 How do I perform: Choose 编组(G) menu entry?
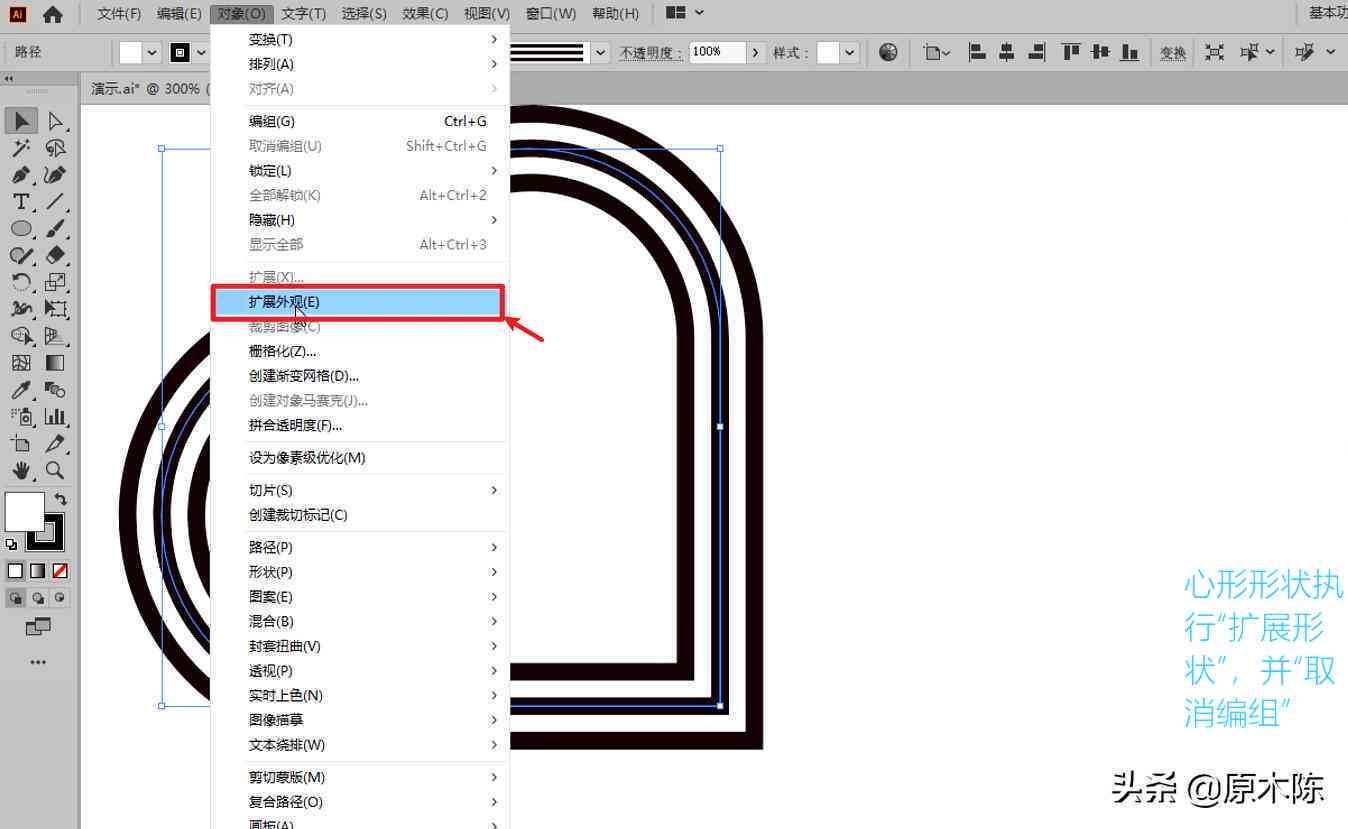(360, 121)
